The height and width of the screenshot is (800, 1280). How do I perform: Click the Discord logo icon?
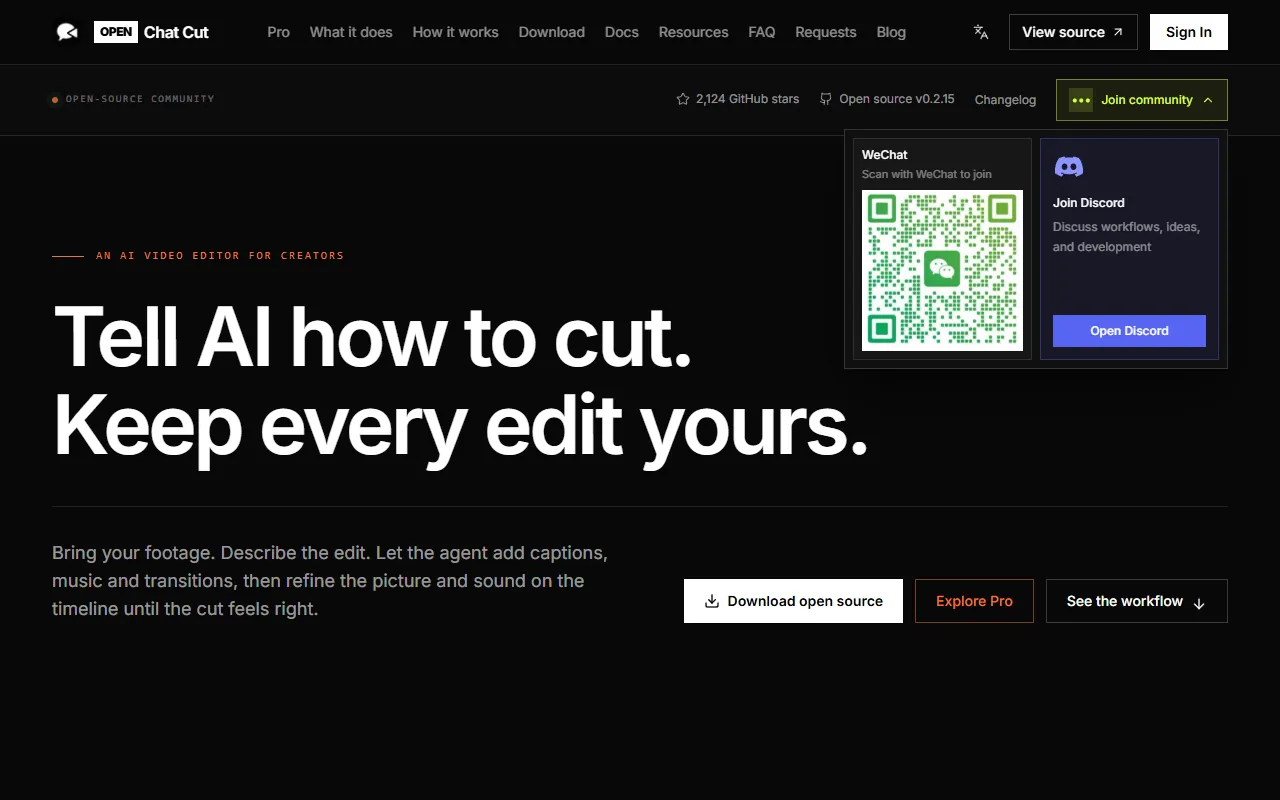(x=1069, y=167)
